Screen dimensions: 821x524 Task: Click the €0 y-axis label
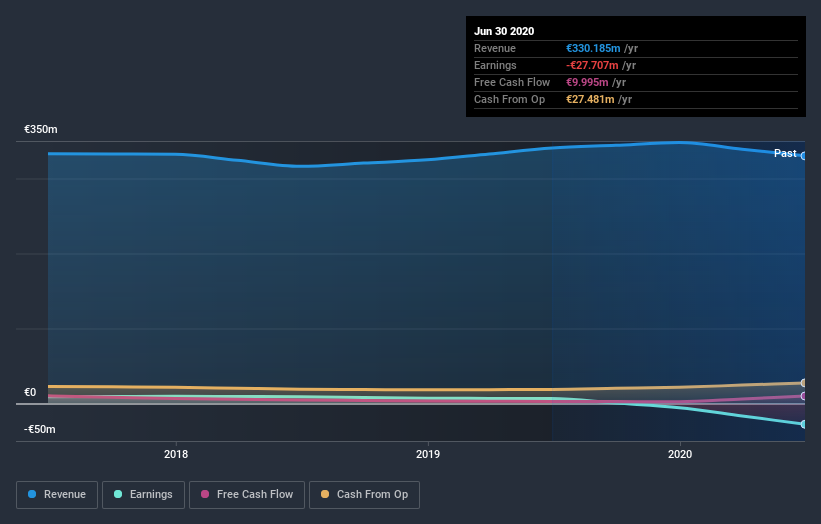pos(30,392)
